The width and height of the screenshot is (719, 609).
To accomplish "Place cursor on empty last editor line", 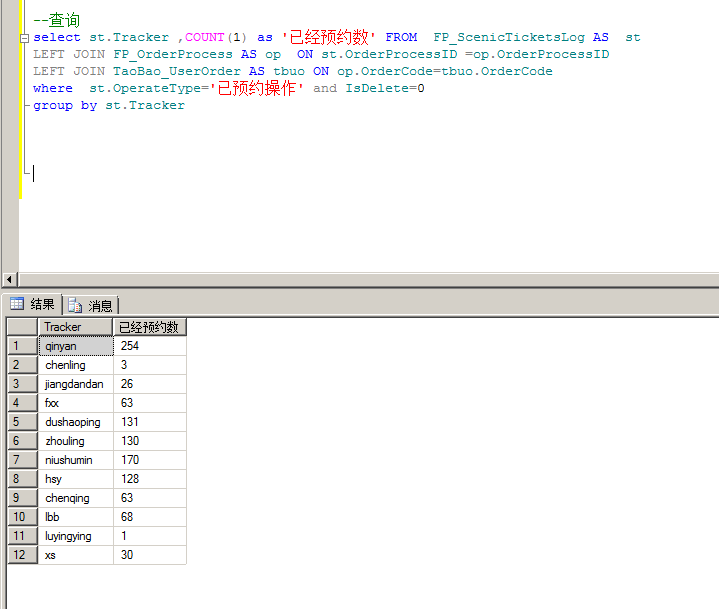I will pyautogui.click(x=34, y=173).
